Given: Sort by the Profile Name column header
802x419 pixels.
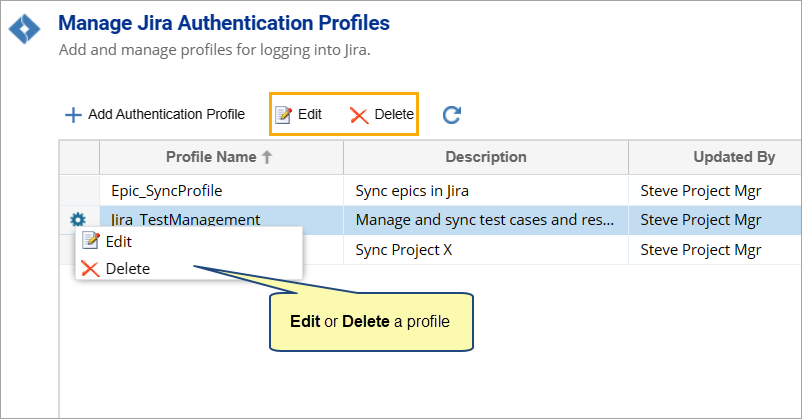Looking at the screenshot, I should click(221, 157).
